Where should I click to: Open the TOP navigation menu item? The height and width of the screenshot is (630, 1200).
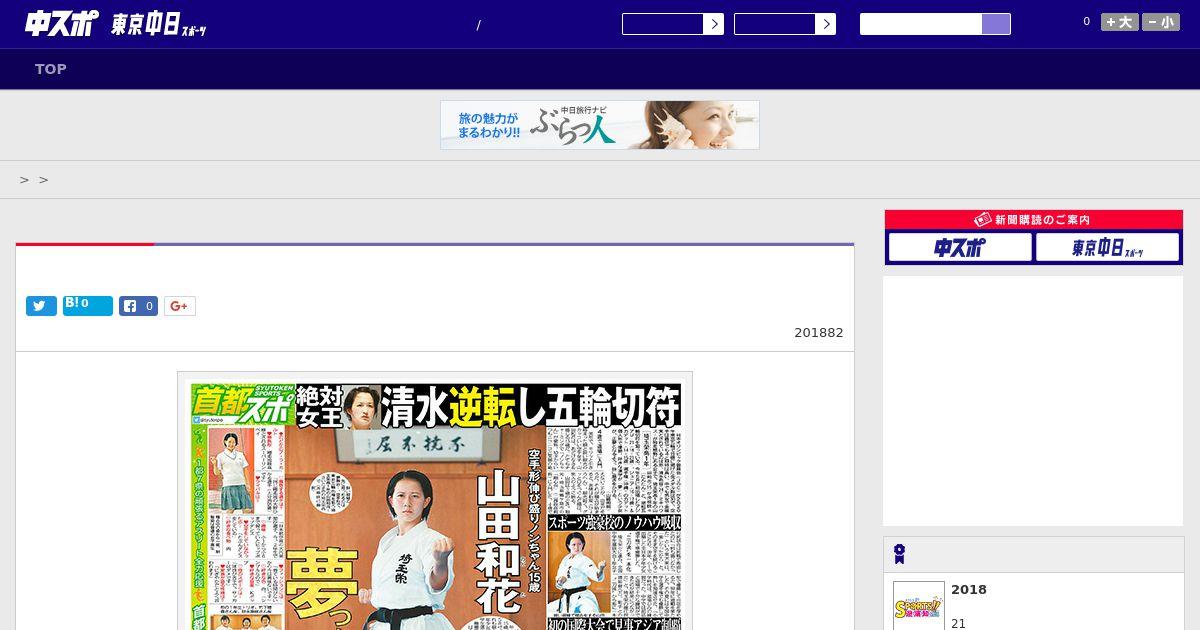(x=51, y=69)
